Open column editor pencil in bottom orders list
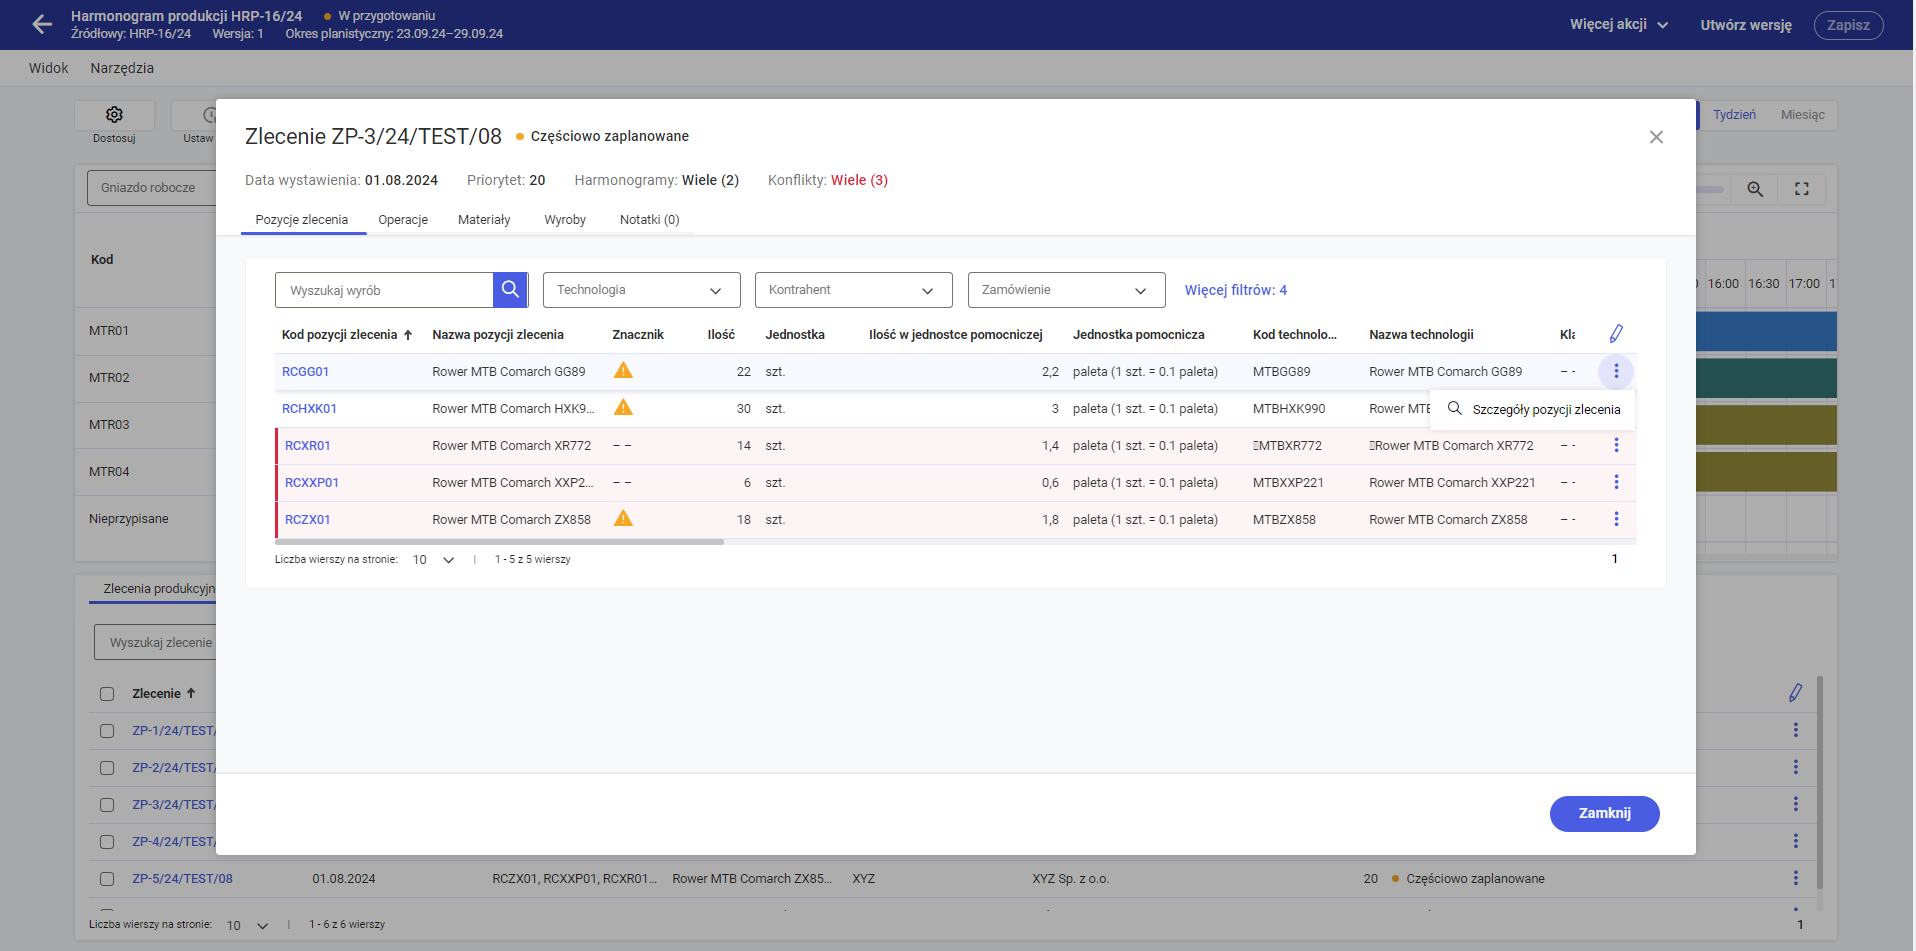This screenshot has height=951, width=1916. (1796, 693)
